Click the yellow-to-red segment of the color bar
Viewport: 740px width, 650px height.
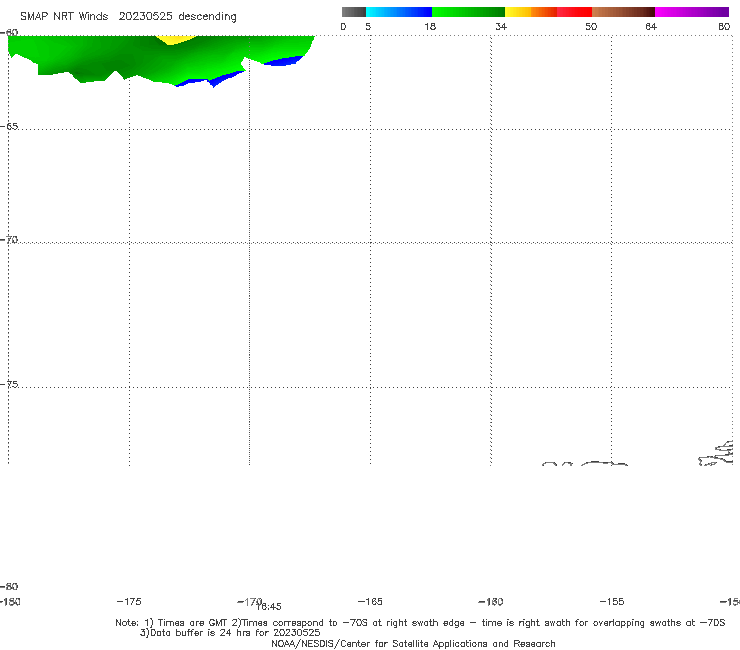(548, 12)
